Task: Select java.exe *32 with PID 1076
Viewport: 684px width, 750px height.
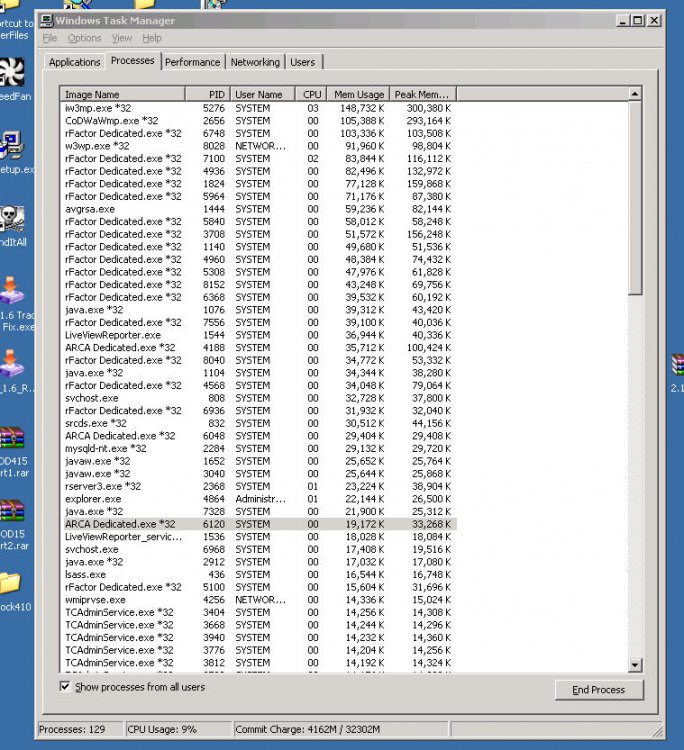Action: click(x=259, y=309)
